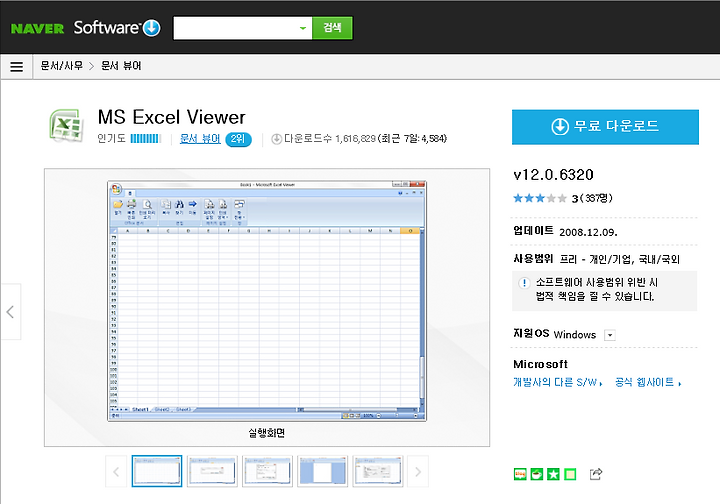Click the share arrow icon
Screen dimensions: 720x504
pos(596,474)
